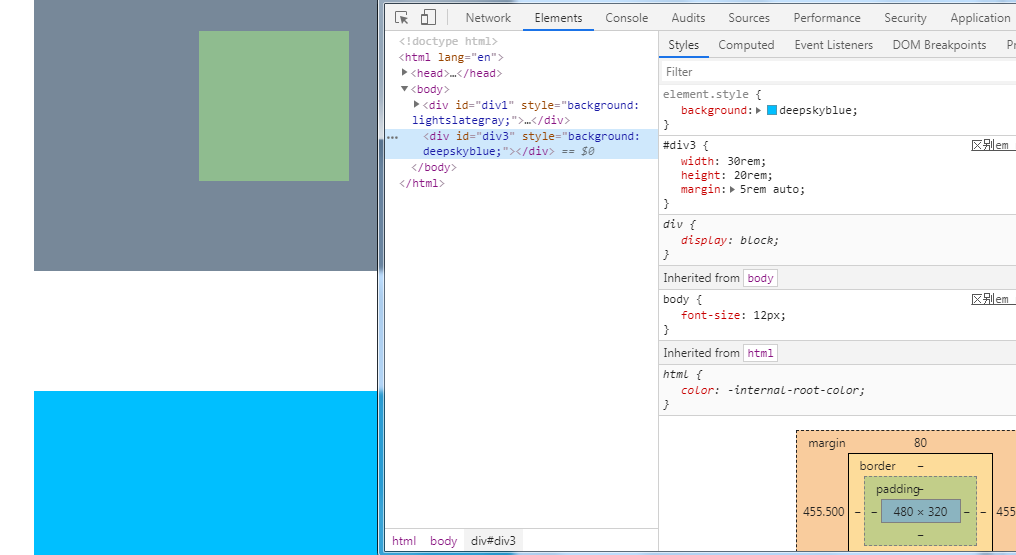Image resolution: width=1016 pixels, height=555 pixels.
Task: Open the Security tab
Action: (905, 18)
